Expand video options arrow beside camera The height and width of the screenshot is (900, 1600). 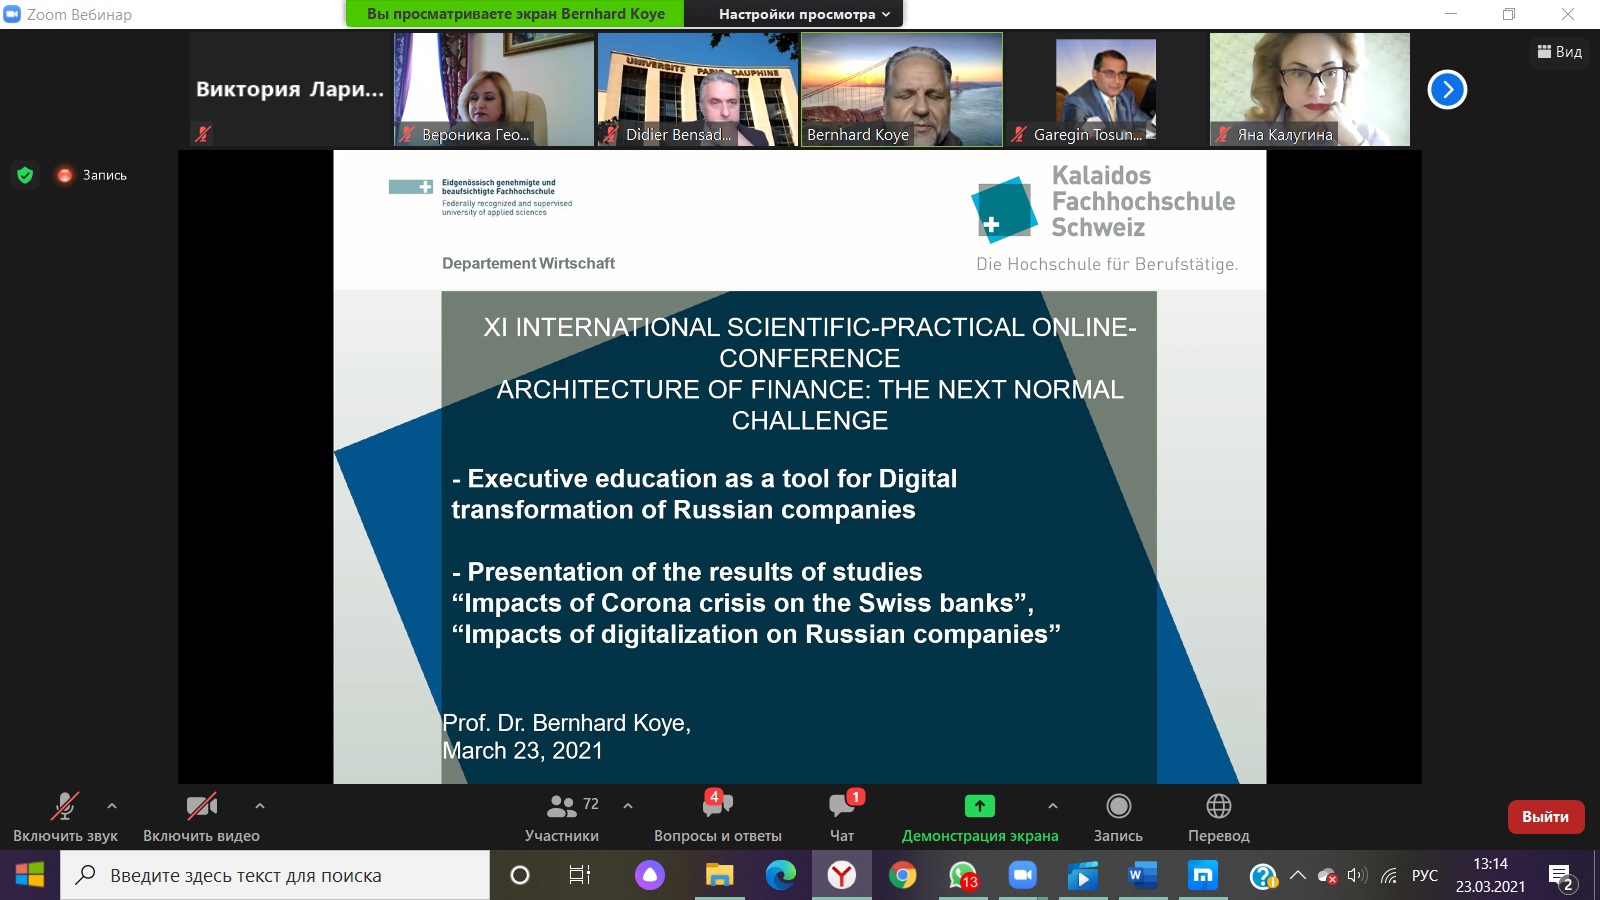(x=260, y=805)
